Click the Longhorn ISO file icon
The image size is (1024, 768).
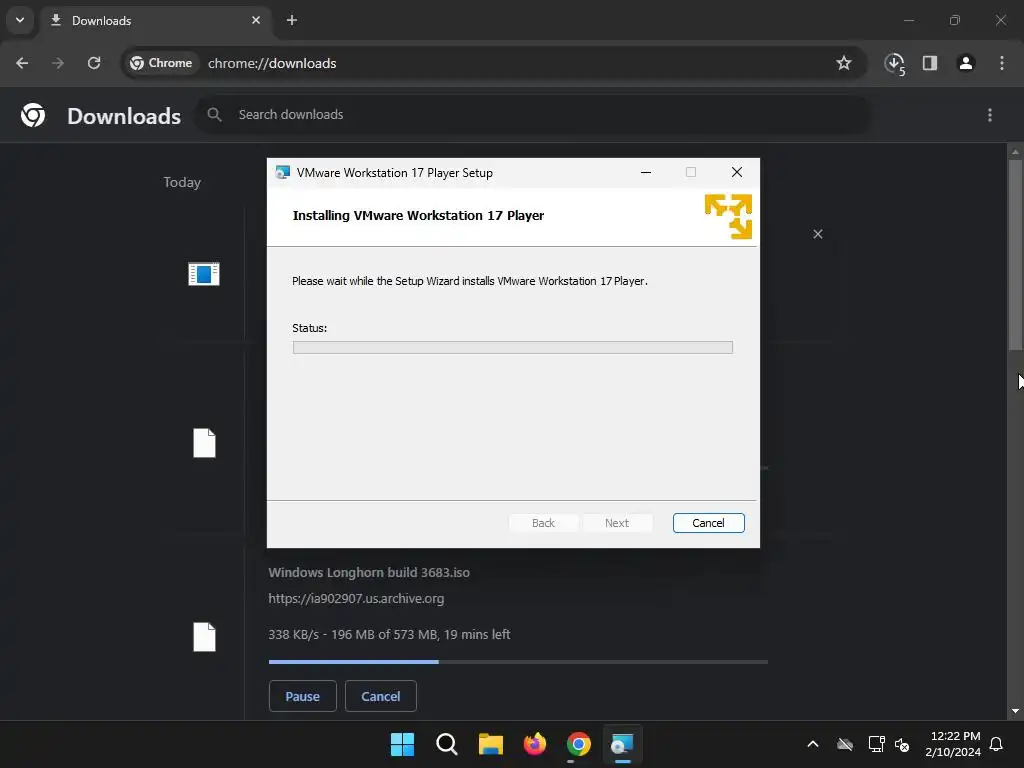(204, 637)
